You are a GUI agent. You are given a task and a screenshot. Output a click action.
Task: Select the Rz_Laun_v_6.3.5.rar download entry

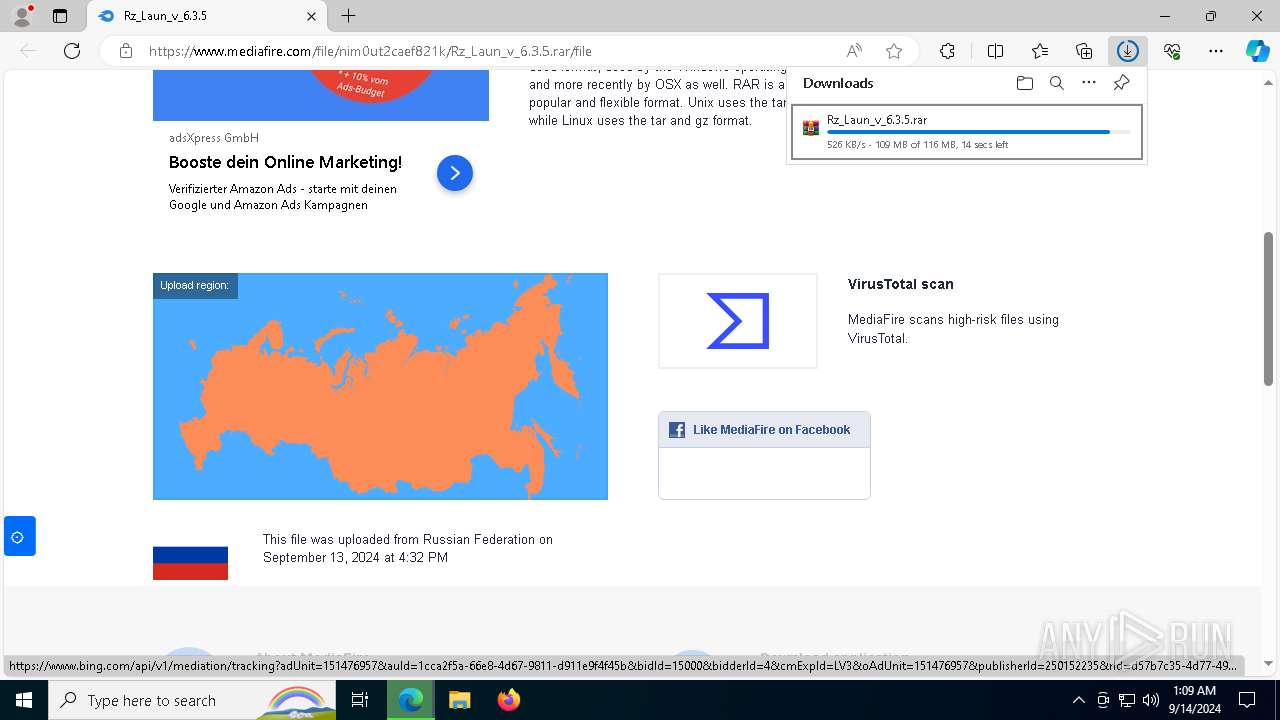click(966, 132)
